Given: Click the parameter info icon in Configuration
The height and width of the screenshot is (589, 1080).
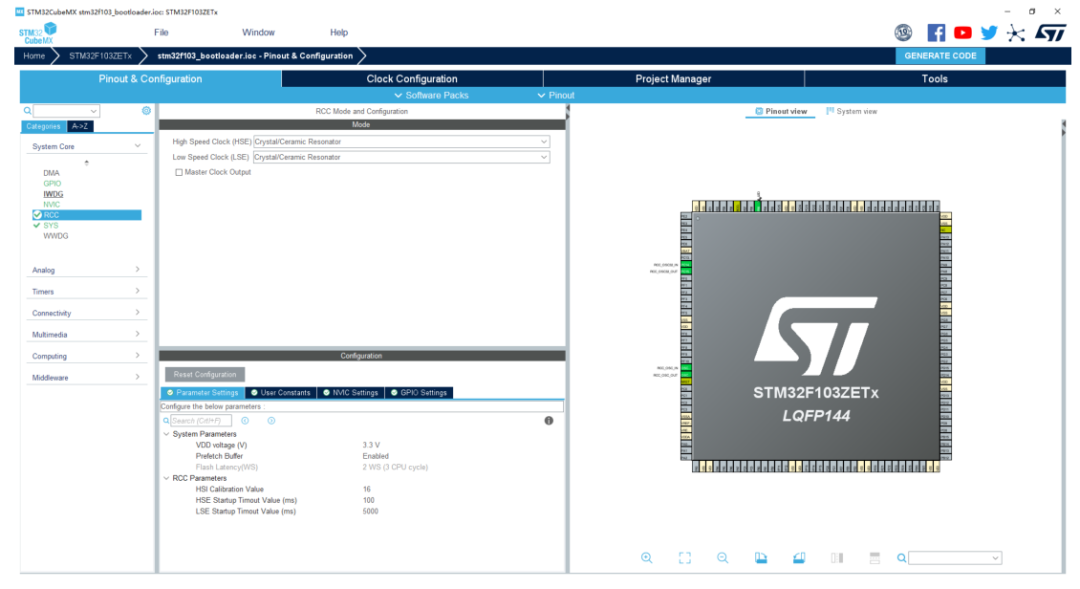Looking at the screenshot, I should [x=549, y=421].
